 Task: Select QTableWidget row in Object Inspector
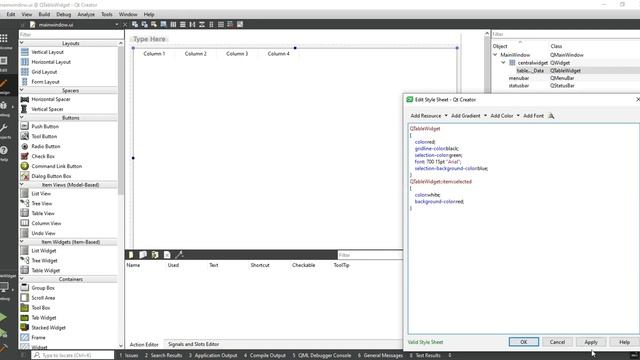(565, 71)
